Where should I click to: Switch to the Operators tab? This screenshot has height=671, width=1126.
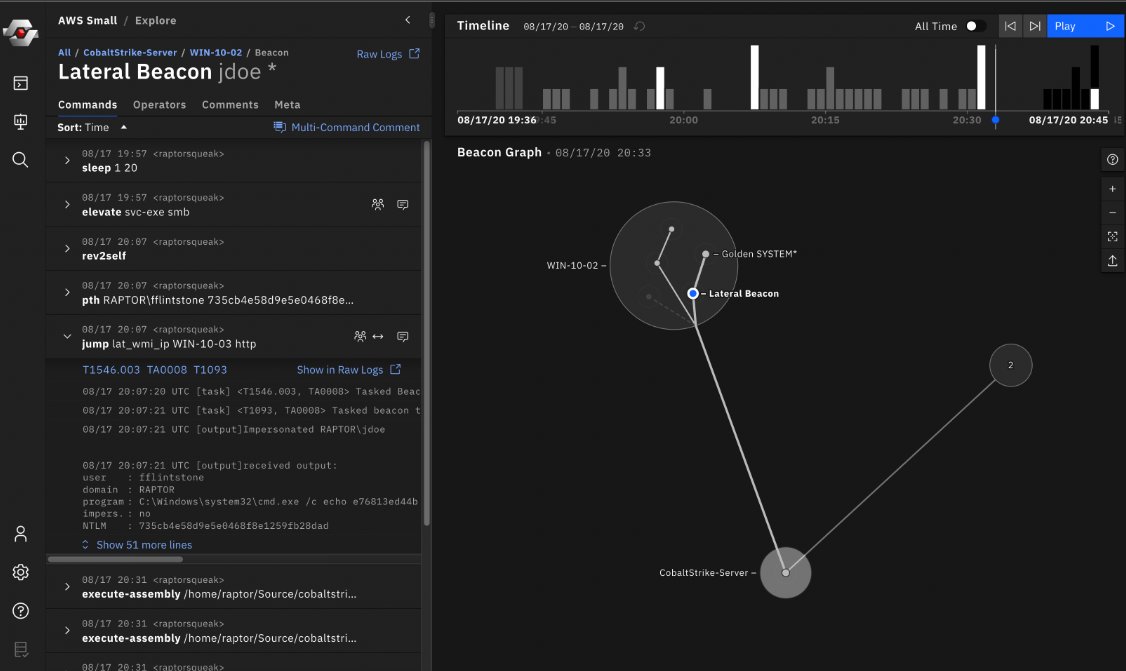[x=159, y=104]
